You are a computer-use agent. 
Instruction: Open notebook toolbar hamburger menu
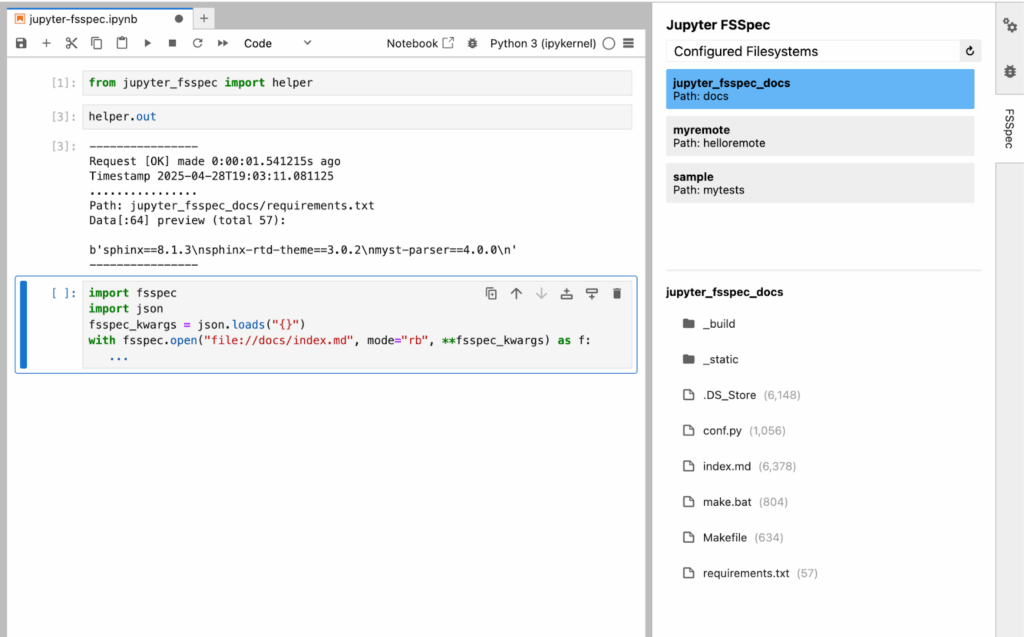(629, 43)
